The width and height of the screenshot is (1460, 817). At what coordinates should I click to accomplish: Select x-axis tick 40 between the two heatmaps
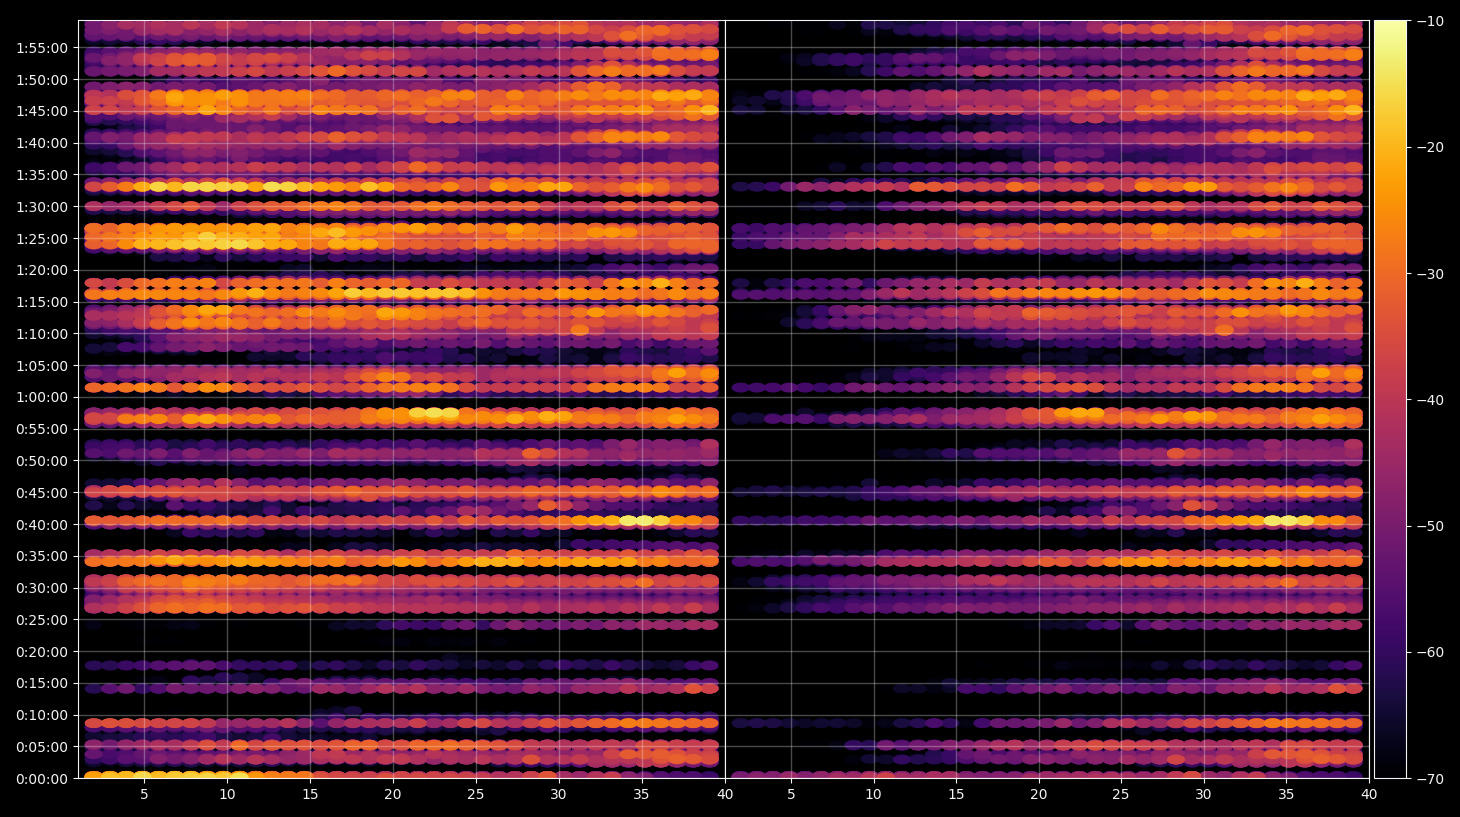725,795
